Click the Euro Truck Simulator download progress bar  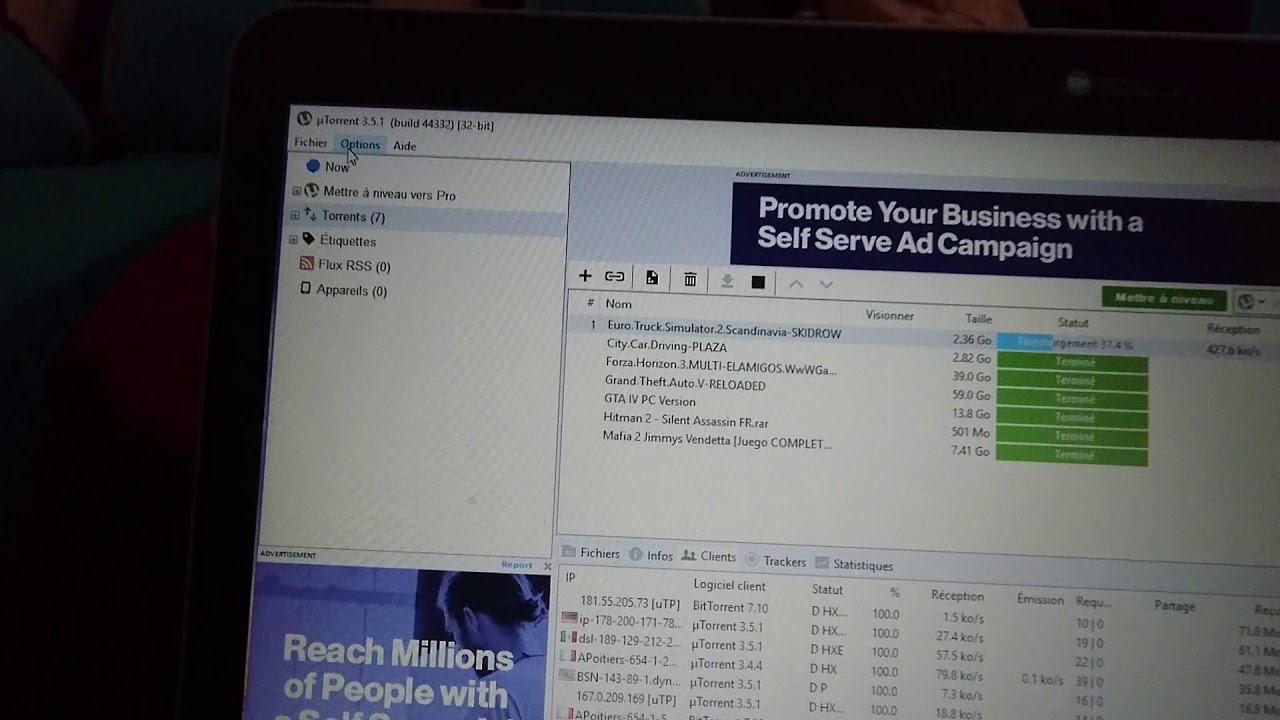(1073, 343)
